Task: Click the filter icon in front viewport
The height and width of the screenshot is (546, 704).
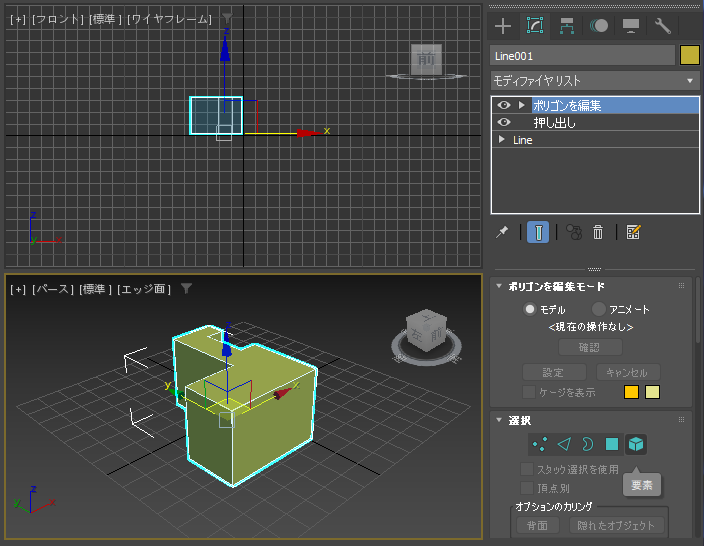Action: pyautogui.click(x=227, y=18)
